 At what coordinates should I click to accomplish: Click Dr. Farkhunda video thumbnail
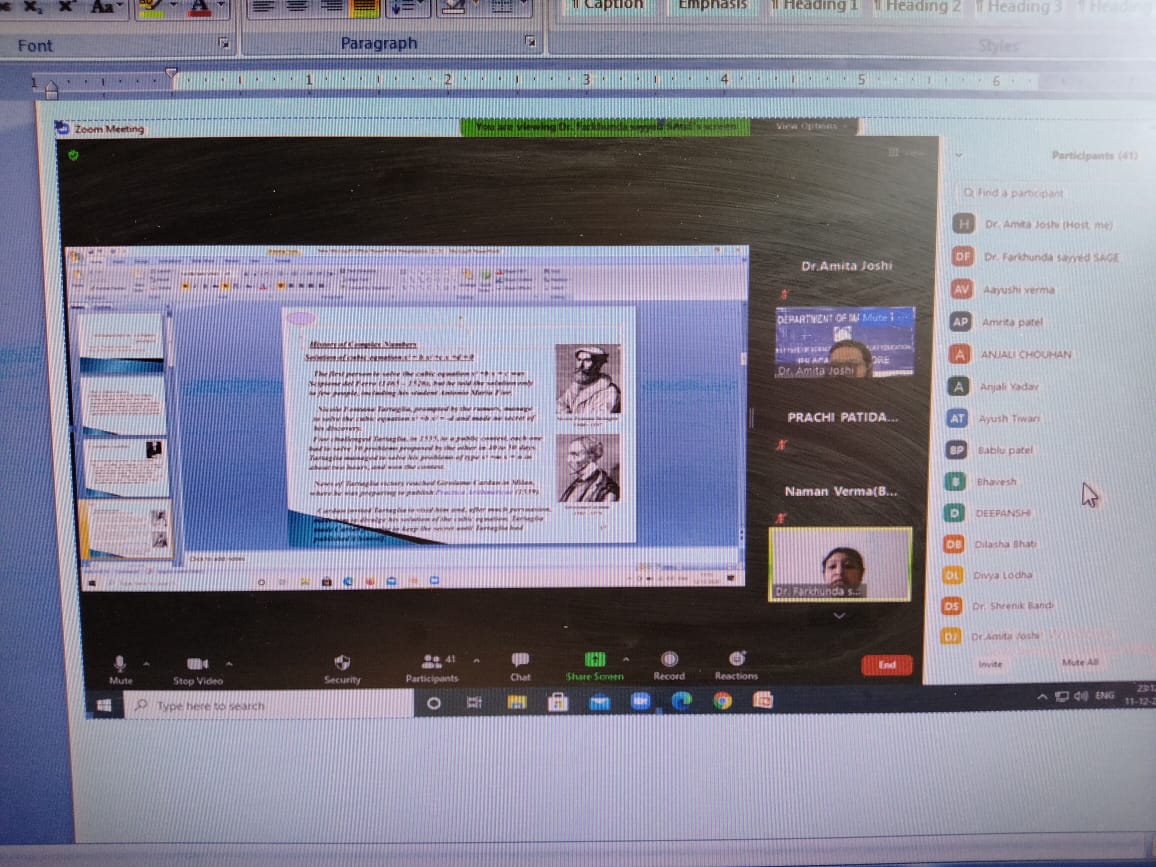tap(840, 564)
